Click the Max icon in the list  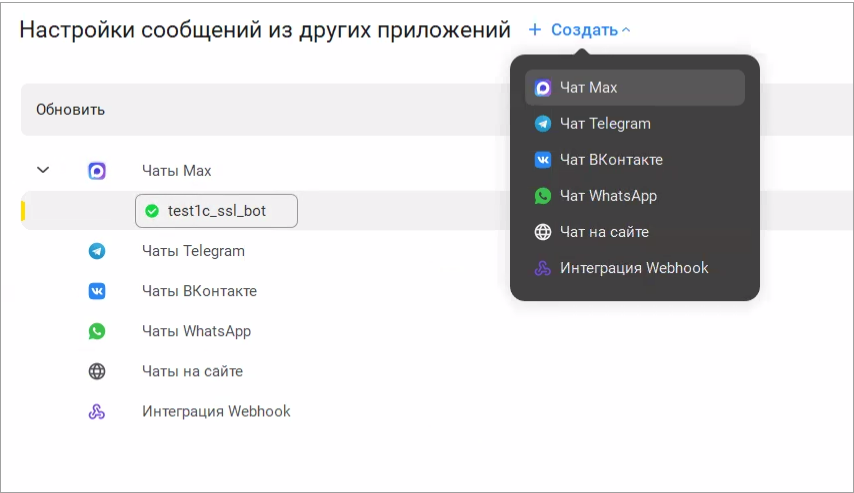pyautogui.click(x=97, y=171)
